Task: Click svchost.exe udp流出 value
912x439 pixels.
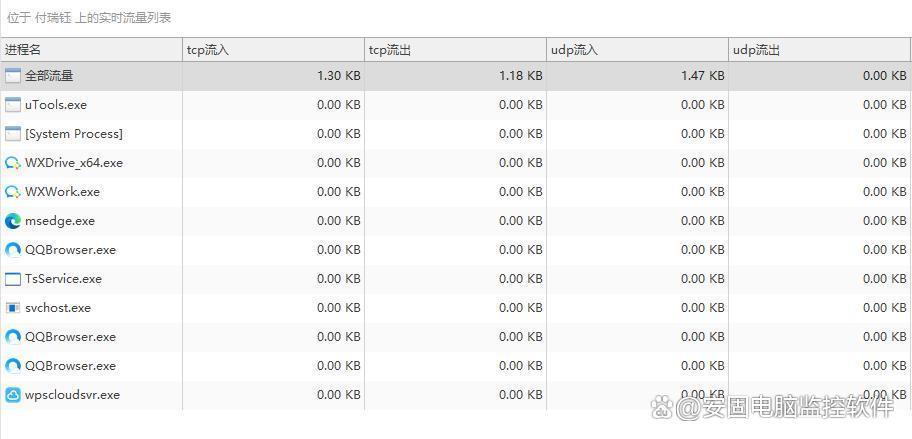Action: [x=885, y=308]
